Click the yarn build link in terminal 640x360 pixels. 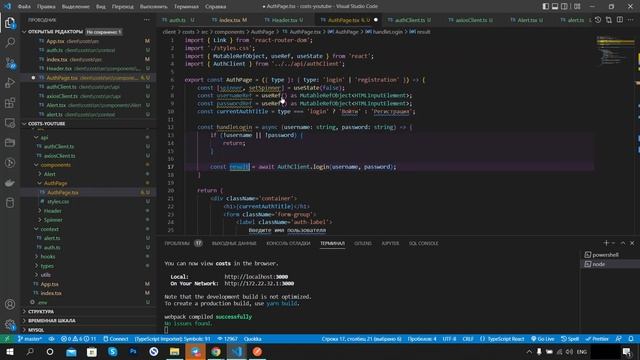click(282, 303)
